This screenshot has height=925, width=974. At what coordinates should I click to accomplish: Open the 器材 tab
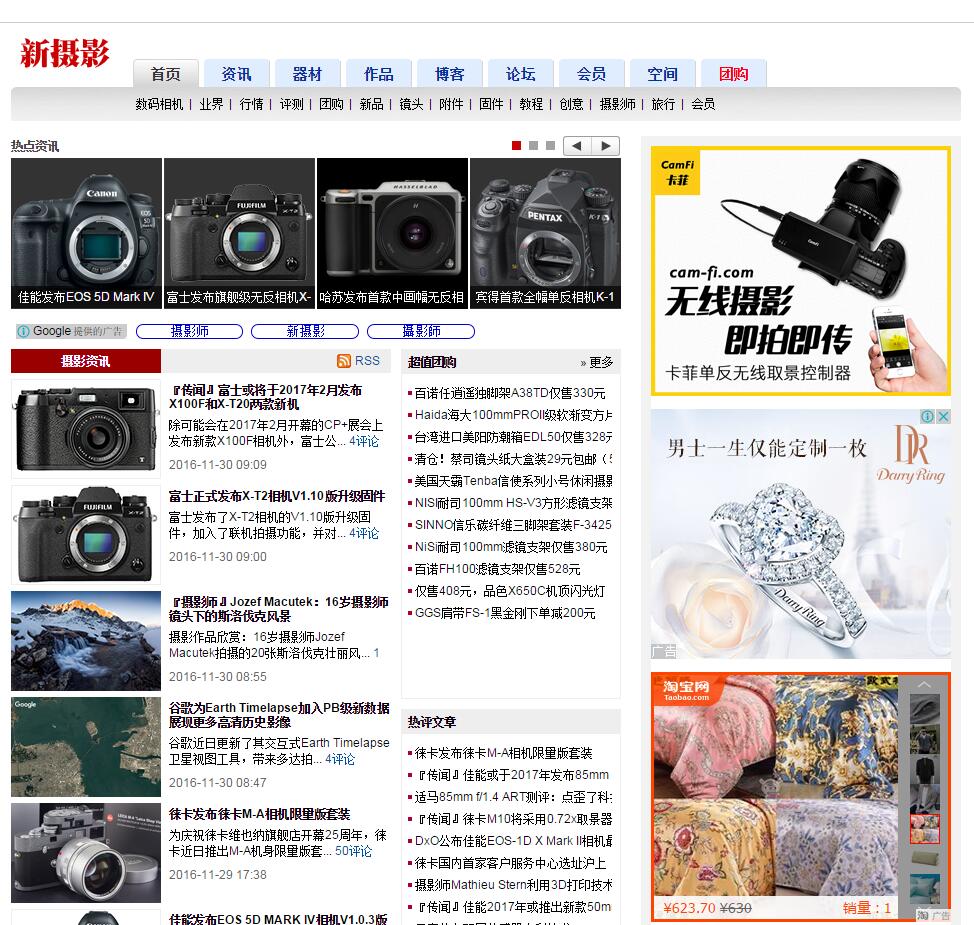(x=307, y=74)
